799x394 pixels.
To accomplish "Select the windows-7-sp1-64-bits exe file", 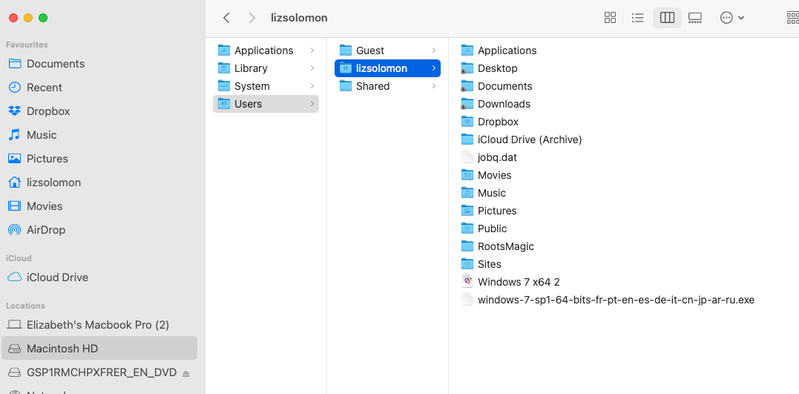I will click(608, 300).
